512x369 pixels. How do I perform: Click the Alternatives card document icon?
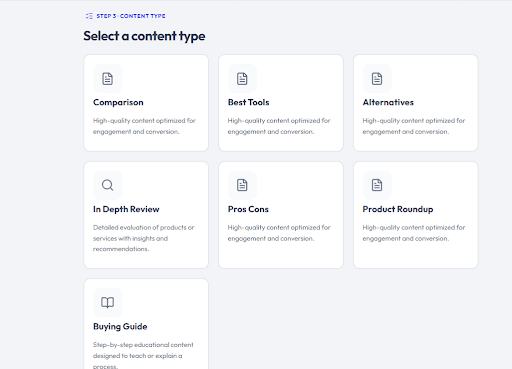[377, 79]
